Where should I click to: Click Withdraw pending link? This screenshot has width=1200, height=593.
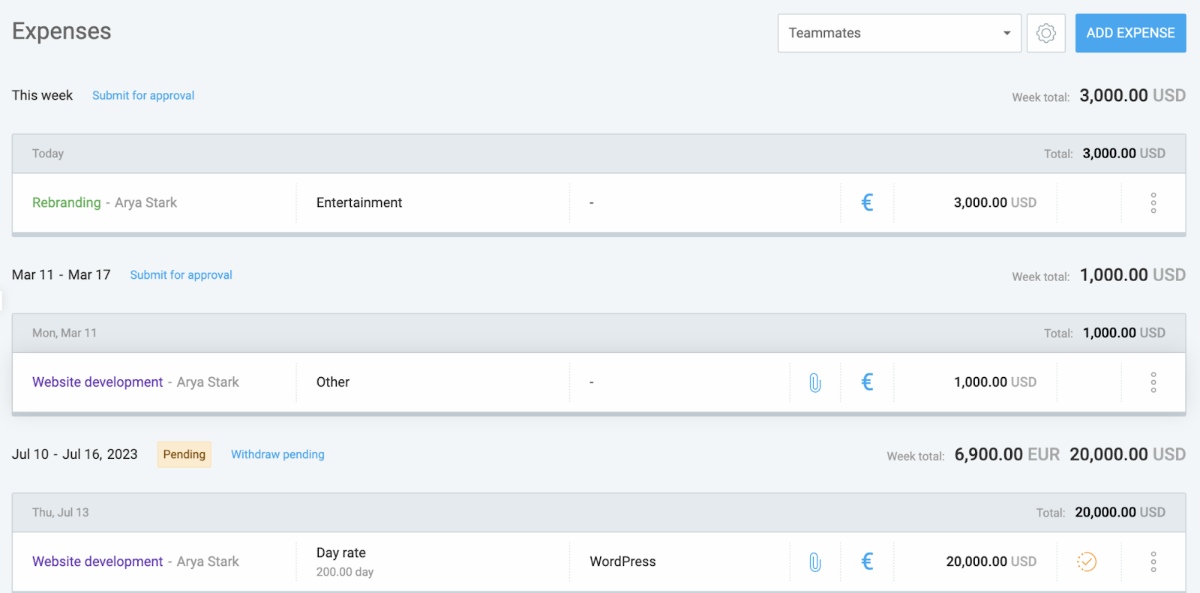[x=277, y=455]
